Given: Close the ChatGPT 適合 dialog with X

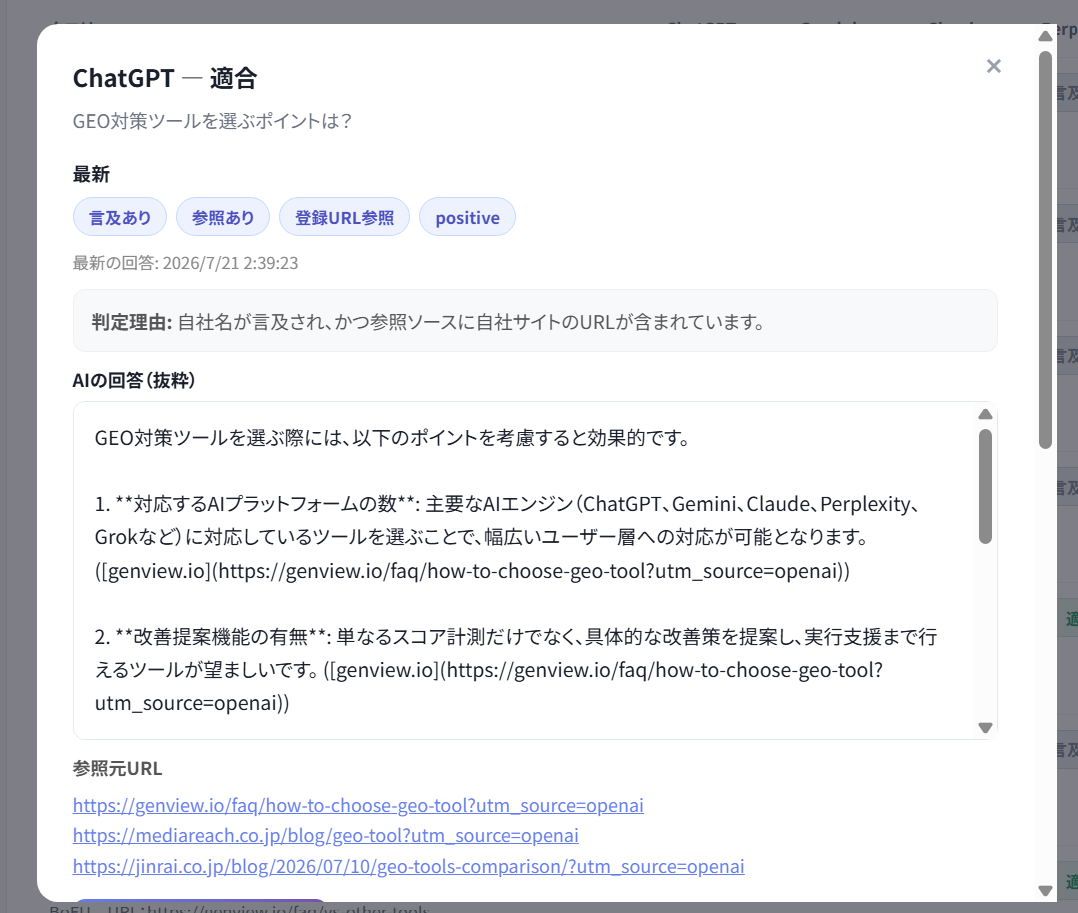Looking at the screenshot, I should pyautogui.click(x=993, y=66).
